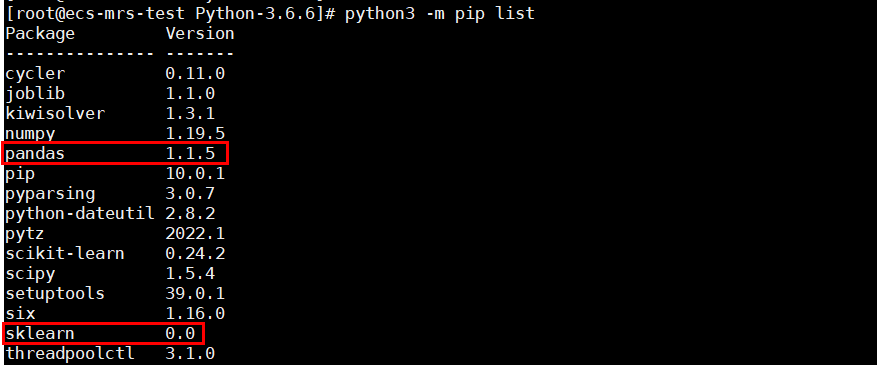
Task: Click pip version 10.0.1
Action: coord(195,173)
